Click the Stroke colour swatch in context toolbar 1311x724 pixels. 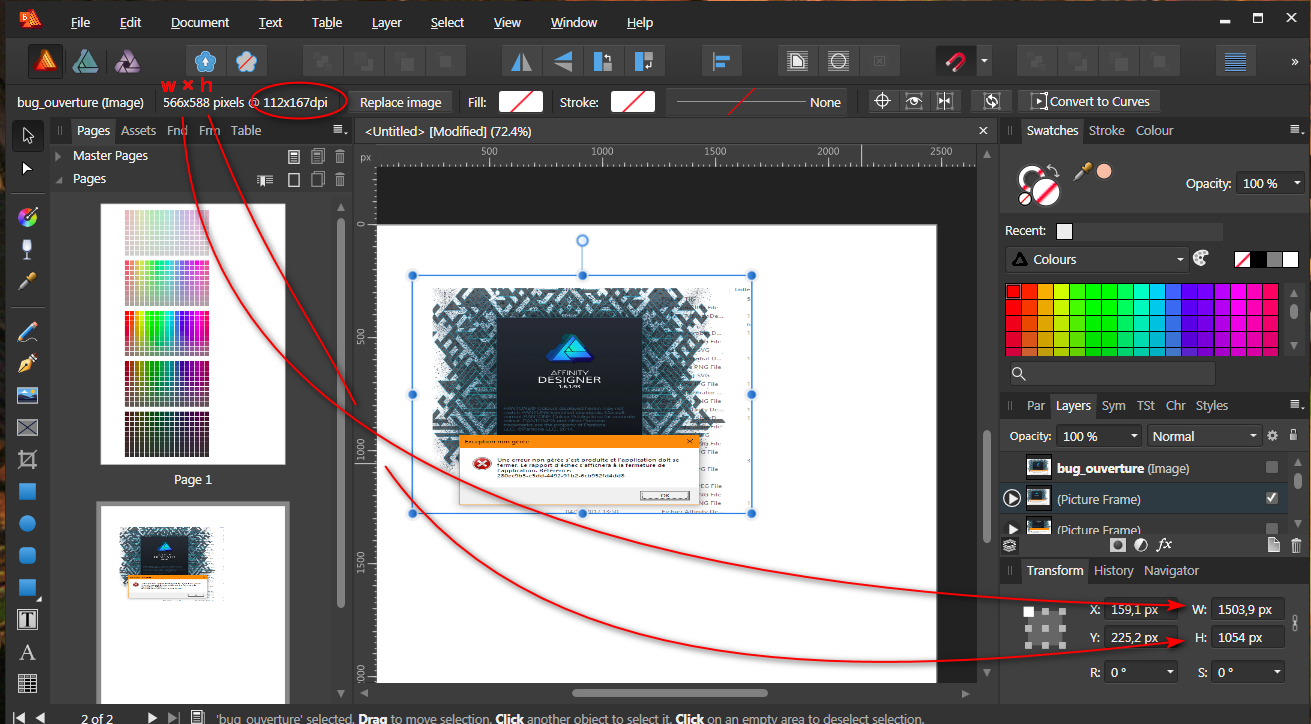coord(633,102)
